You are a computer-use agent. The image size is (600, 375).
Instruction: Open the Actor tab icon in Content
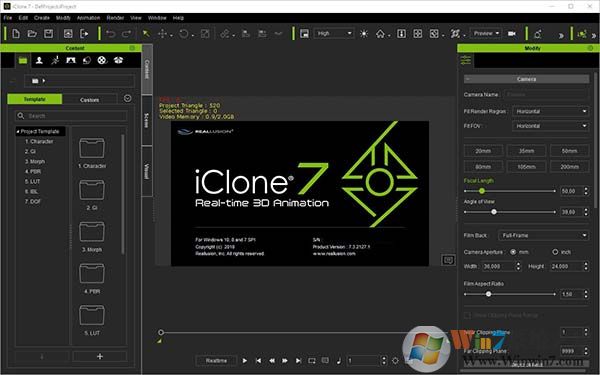(x=39, y=60)
